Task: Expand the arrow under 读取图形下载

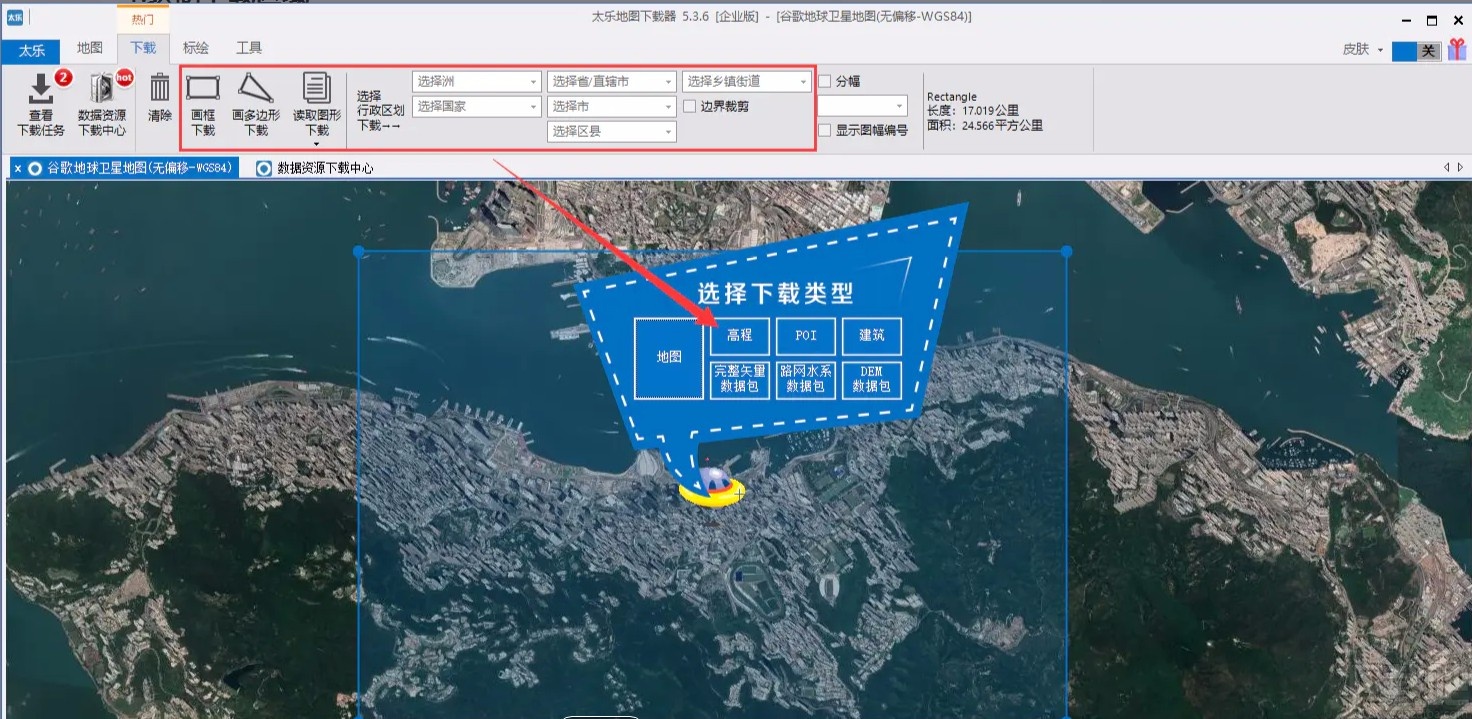Action: (317, 144)
